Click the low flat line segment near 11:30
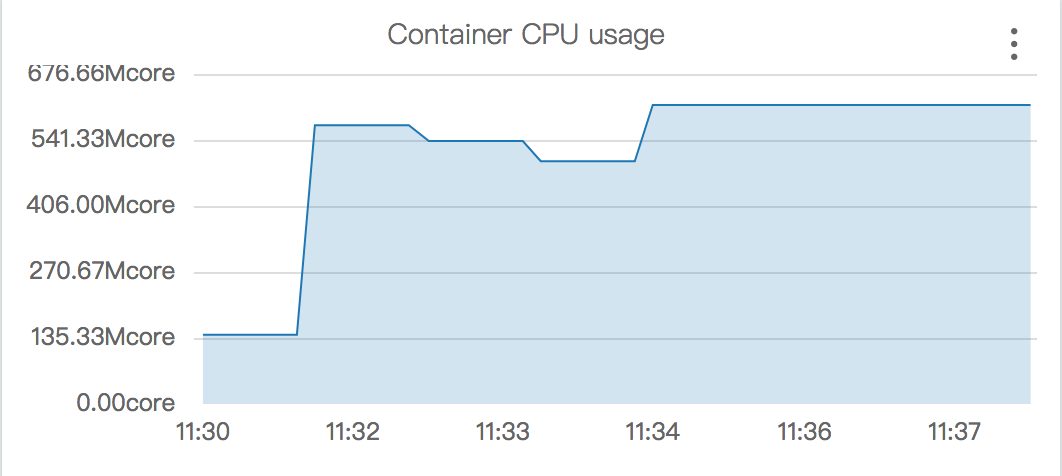This screenshot has height=476, width=1062. (x=250, y=334)
